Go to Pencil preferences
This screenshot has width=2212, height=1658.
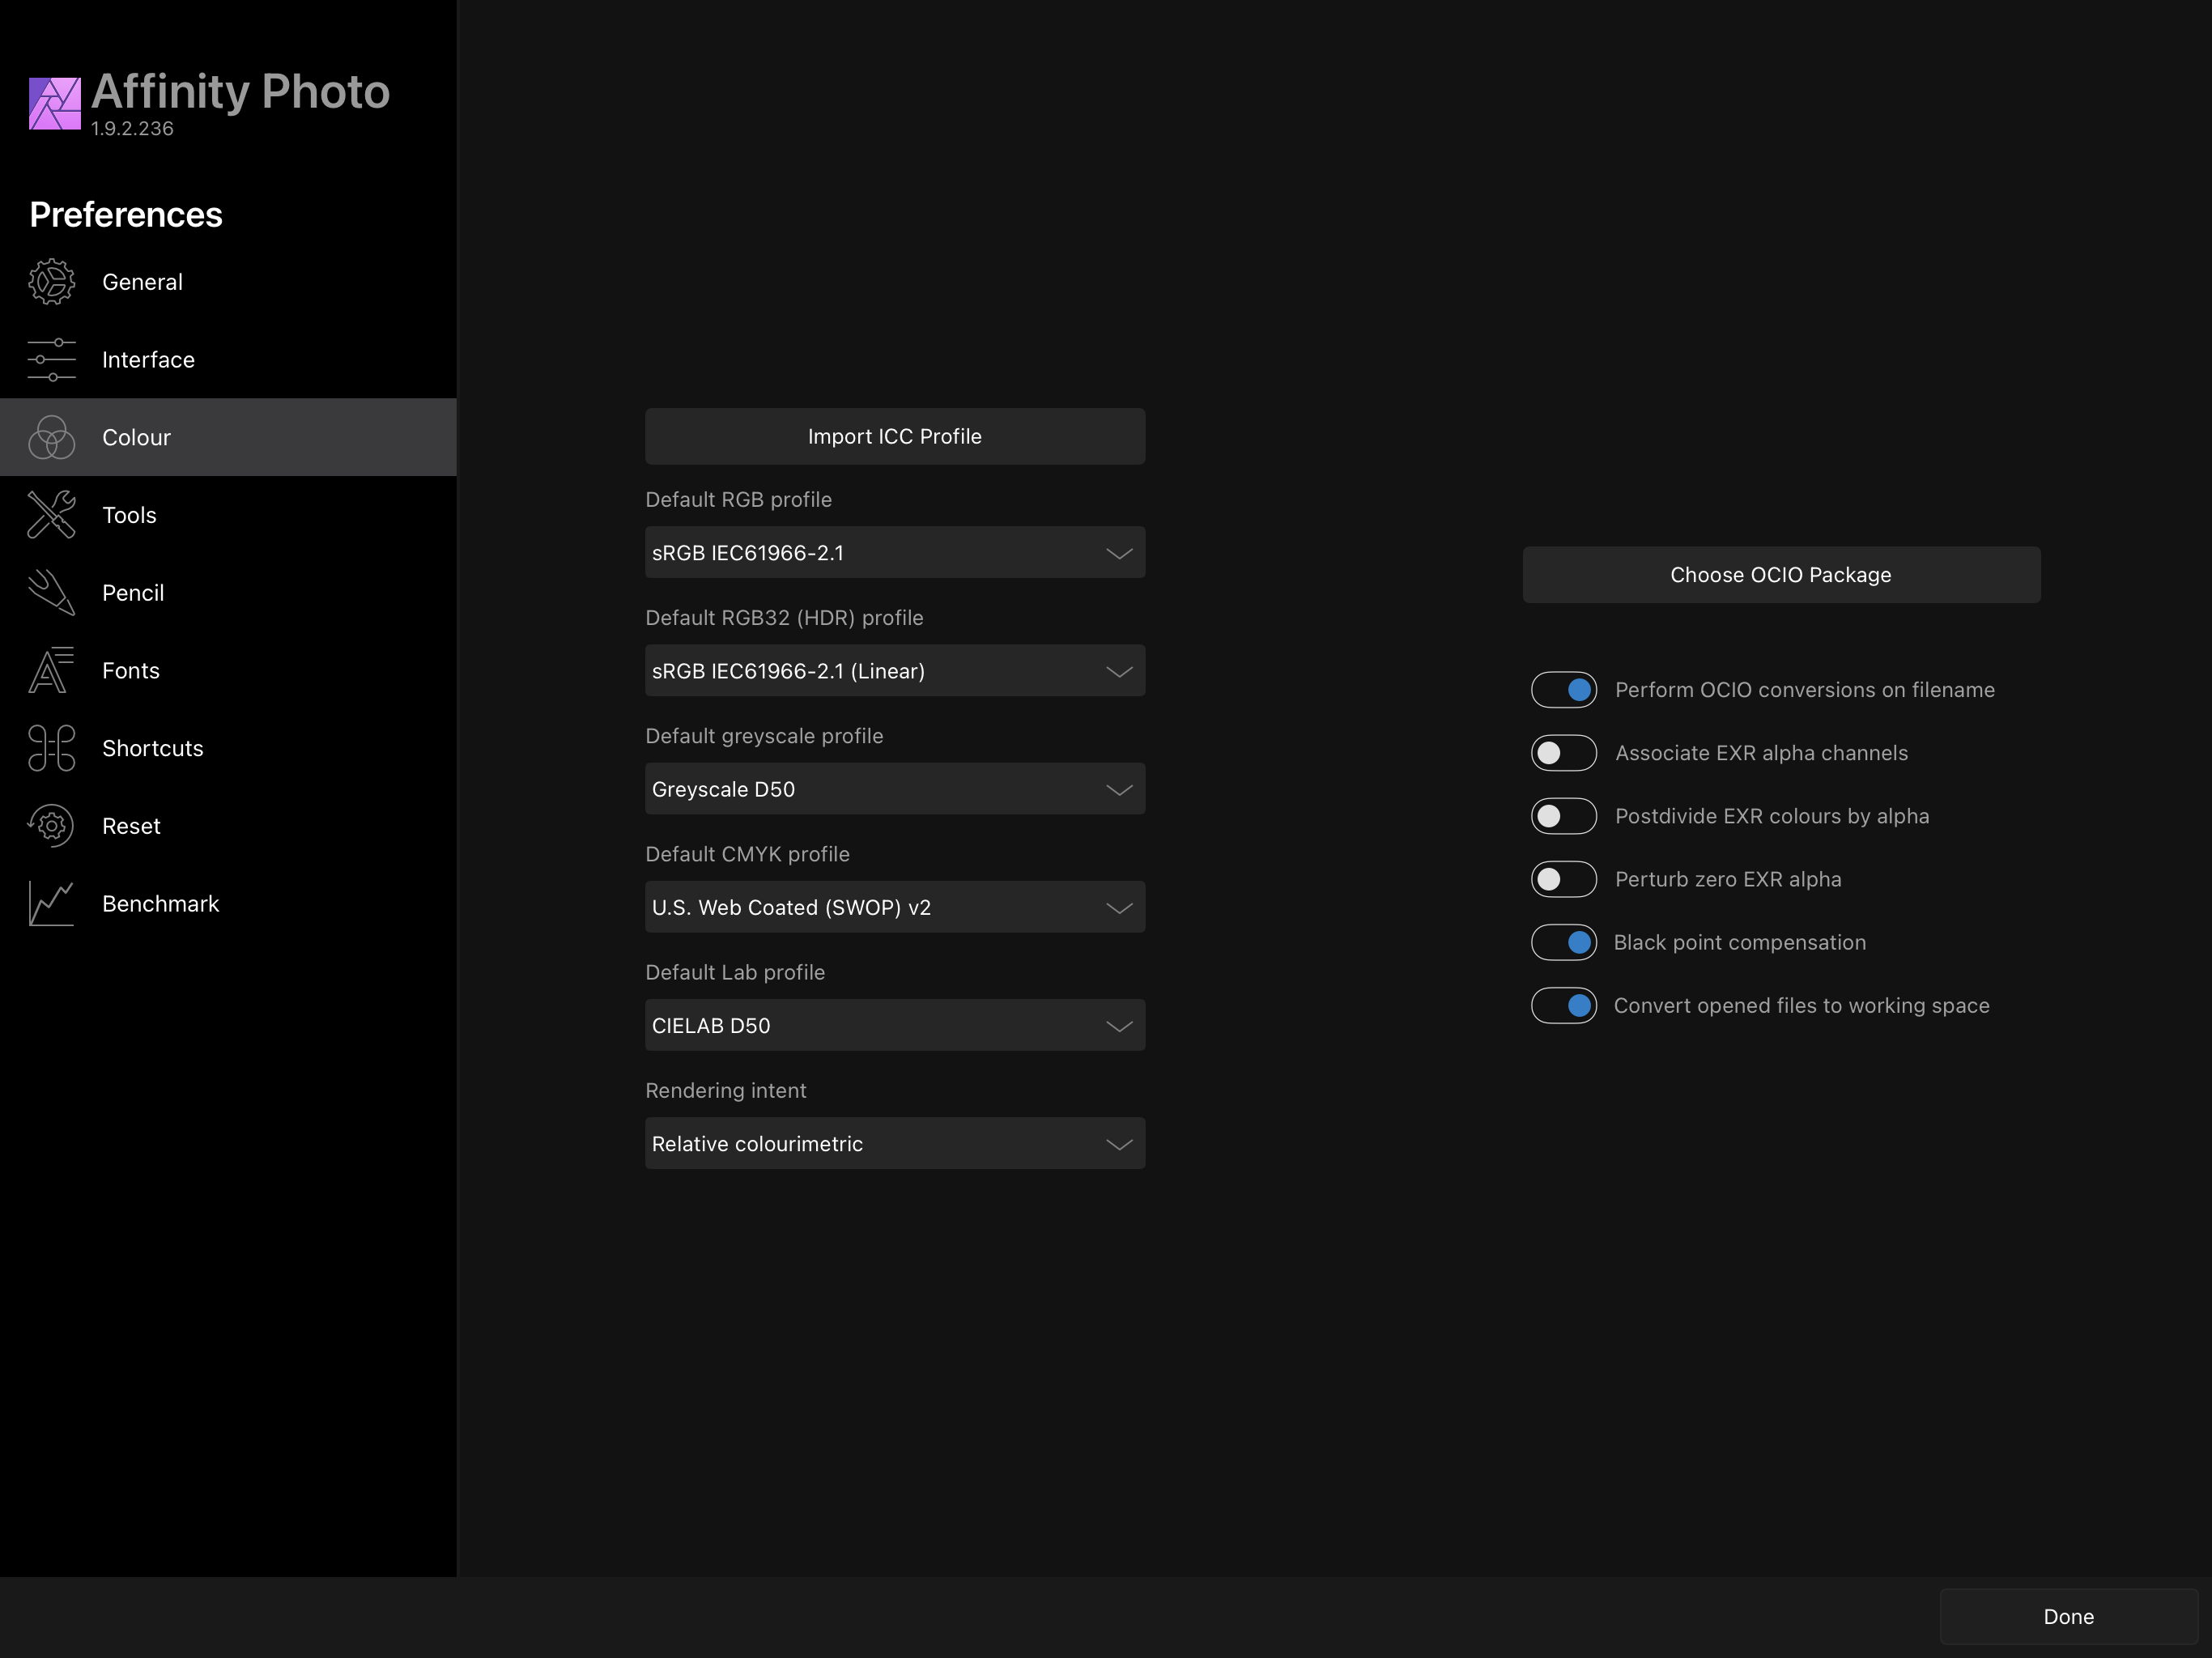coord(228,593)
